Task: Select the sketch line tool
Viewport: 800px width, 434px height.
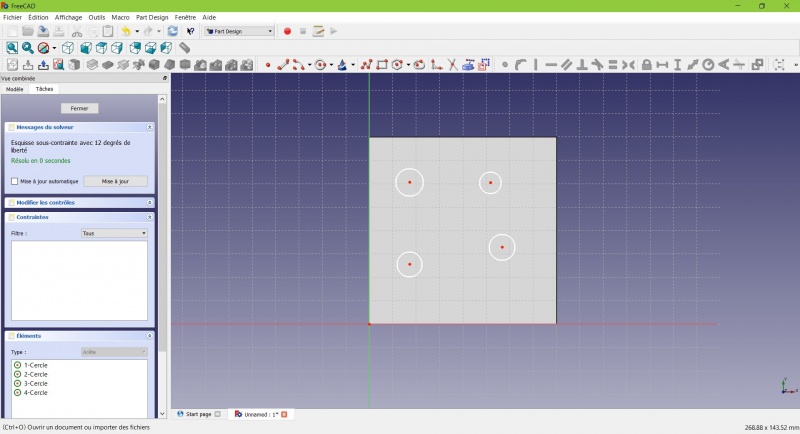Action: 283,65
